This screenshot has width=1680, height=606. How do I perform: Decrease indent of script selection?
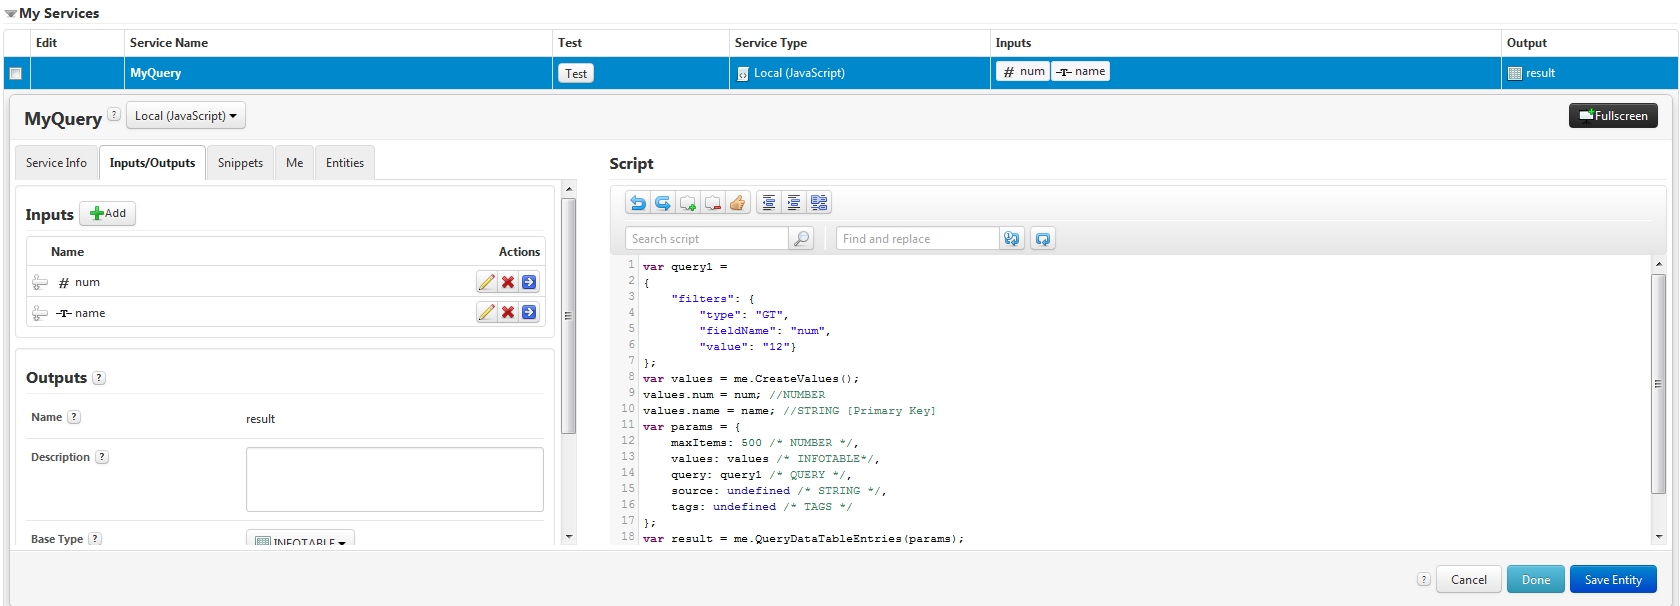768,203
